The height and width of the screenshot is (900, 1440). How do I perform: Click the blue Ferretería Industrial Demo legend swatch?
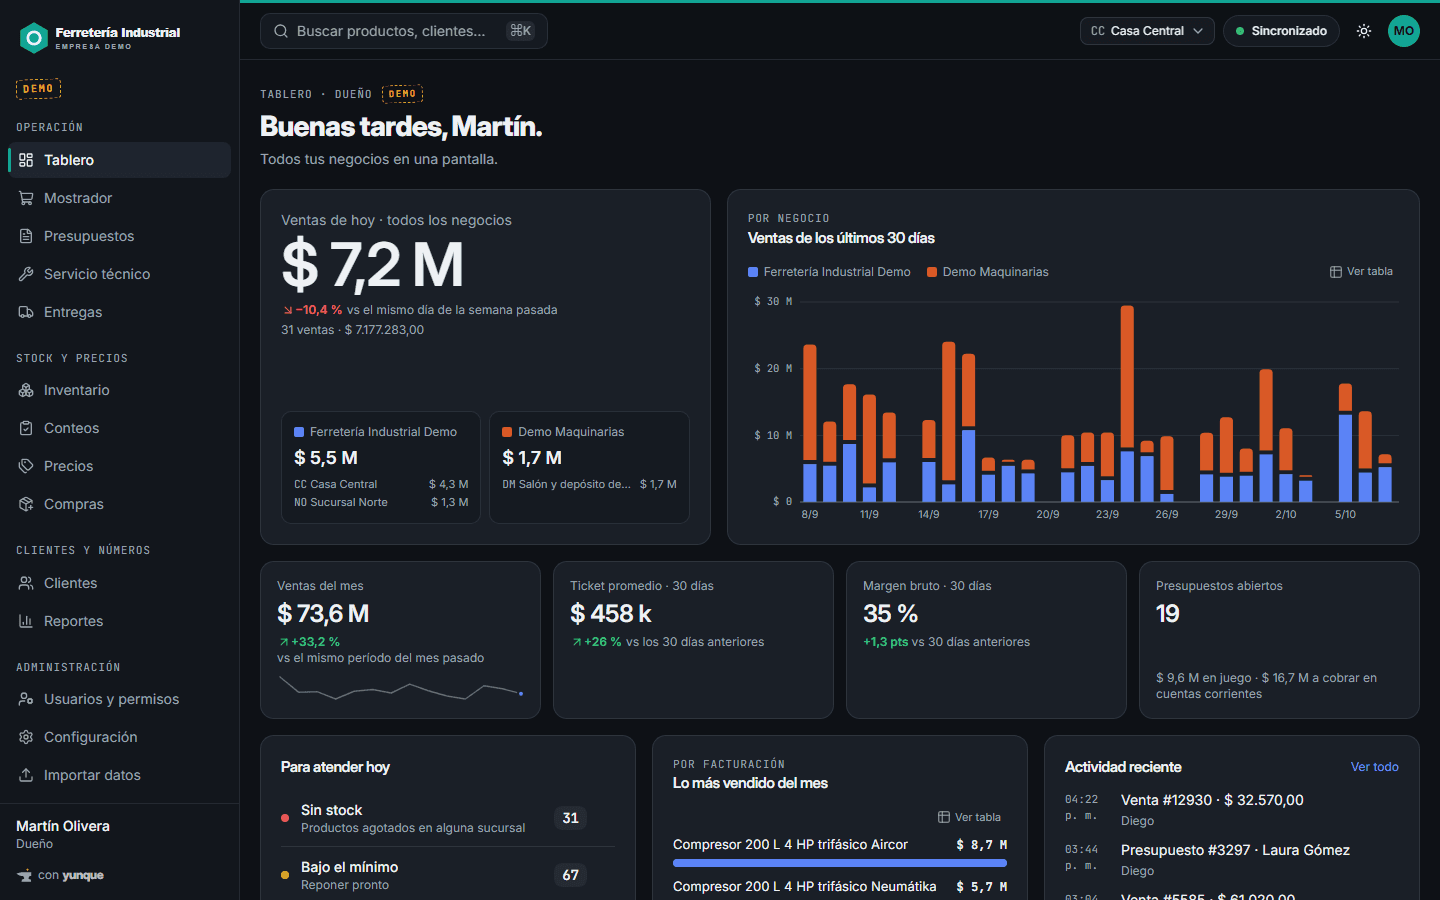point(753,272)
